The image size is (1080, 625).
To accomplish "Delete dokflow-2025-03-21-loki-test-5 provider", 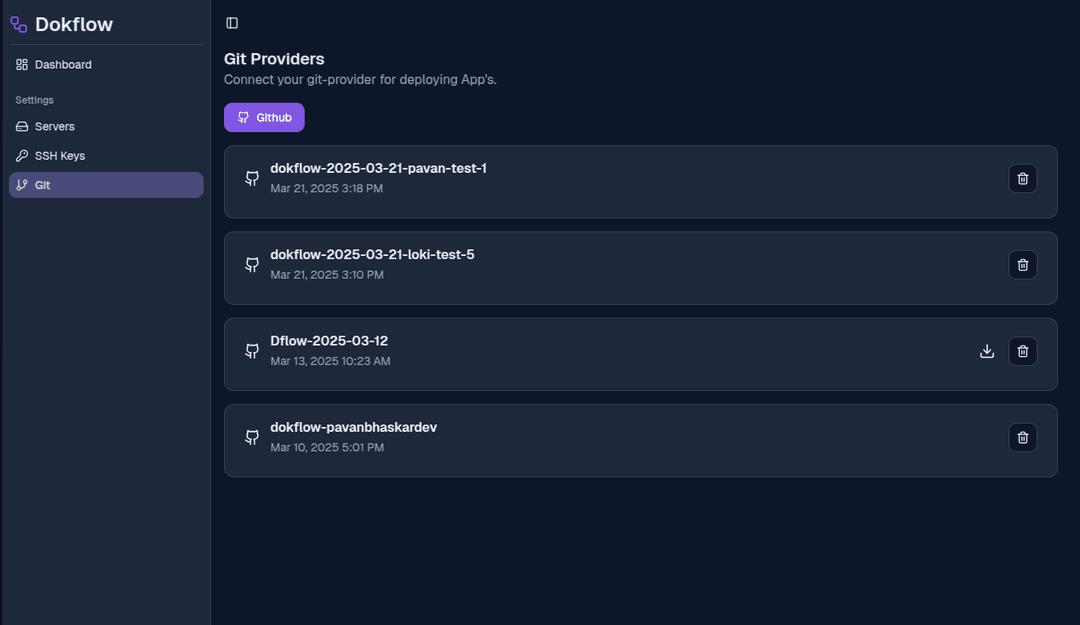I will [x=1023, y=265].
